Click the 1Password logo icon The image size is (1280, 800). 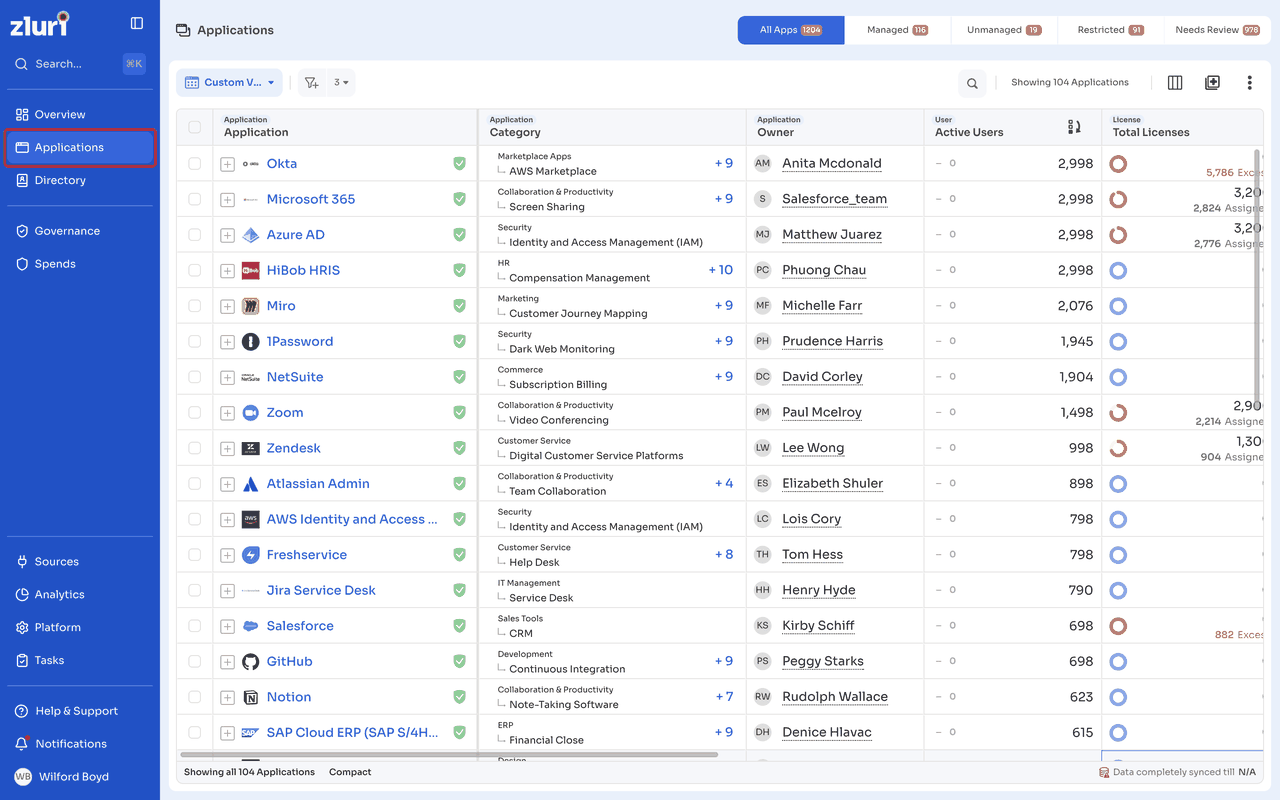pos(251,341)
